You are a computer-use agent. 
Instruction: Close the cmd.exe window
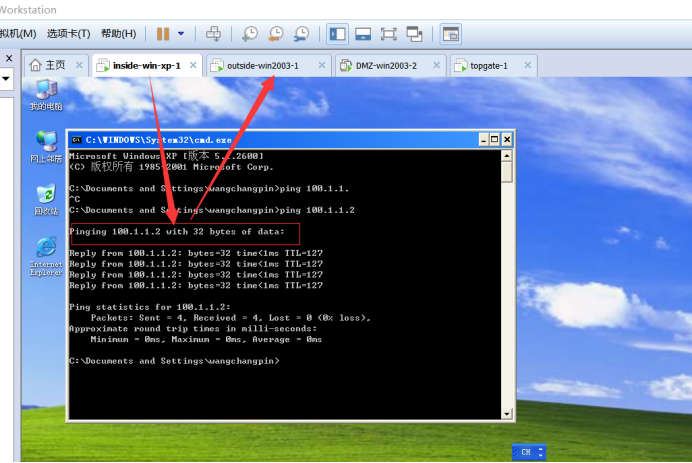click(507, 140)
